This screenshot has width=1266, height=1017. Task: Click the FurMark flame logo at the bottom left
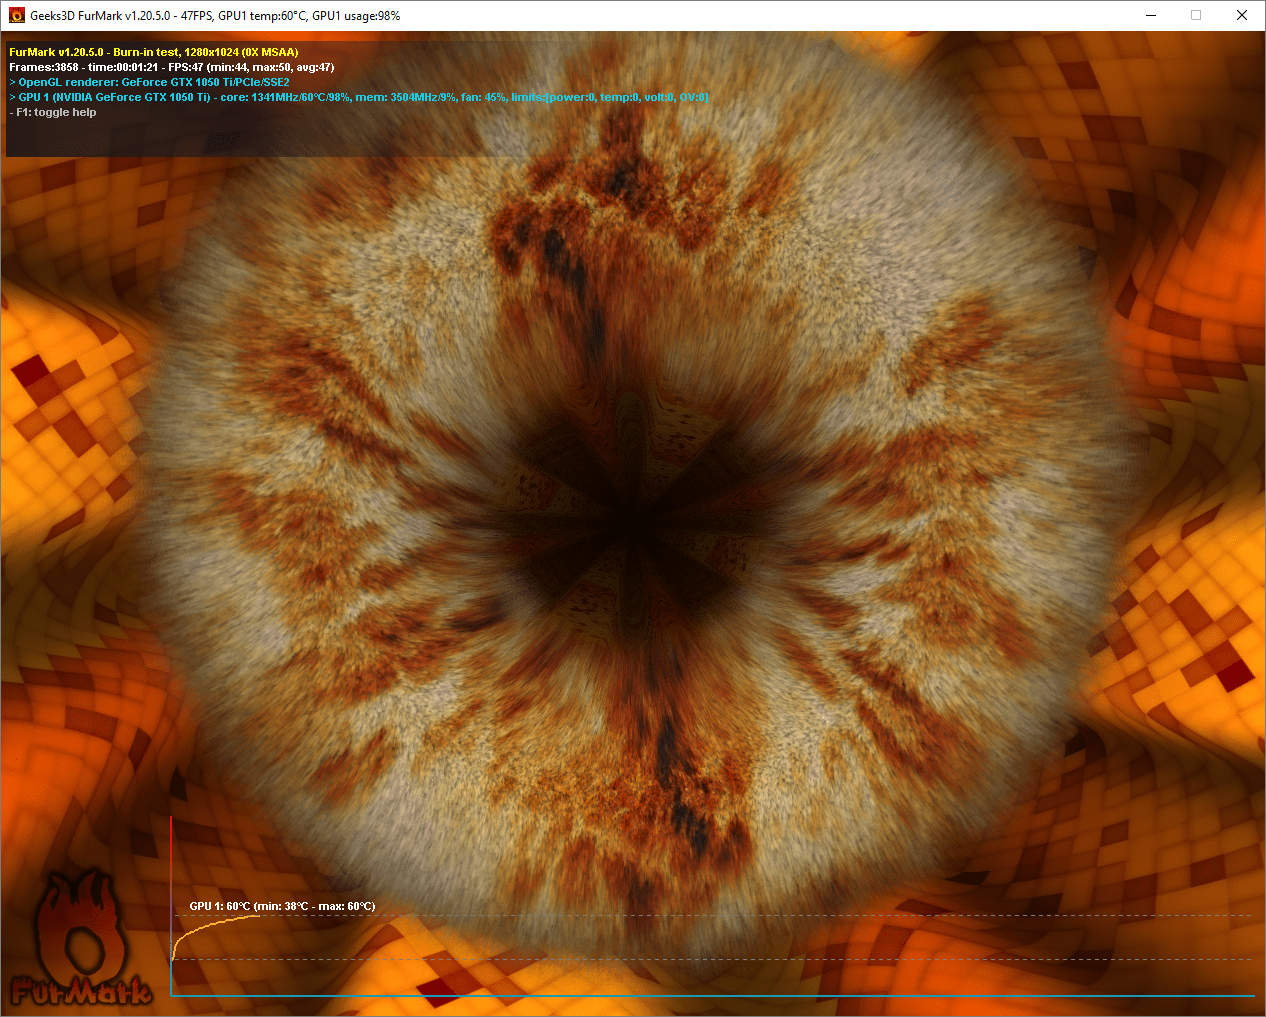(80, 937)
